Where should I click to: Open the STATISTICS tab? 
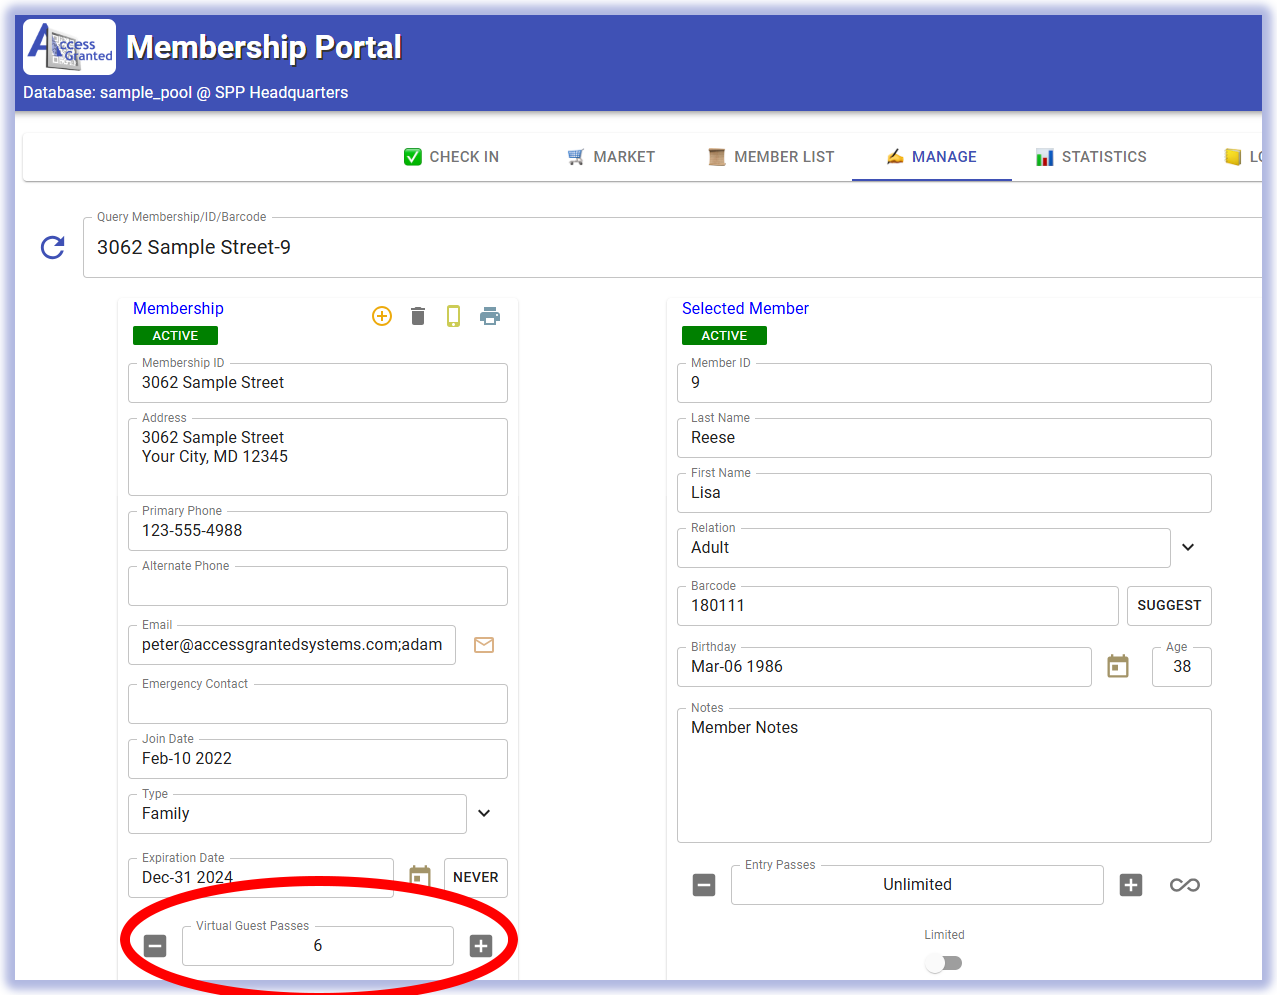tap(1091, 157)
